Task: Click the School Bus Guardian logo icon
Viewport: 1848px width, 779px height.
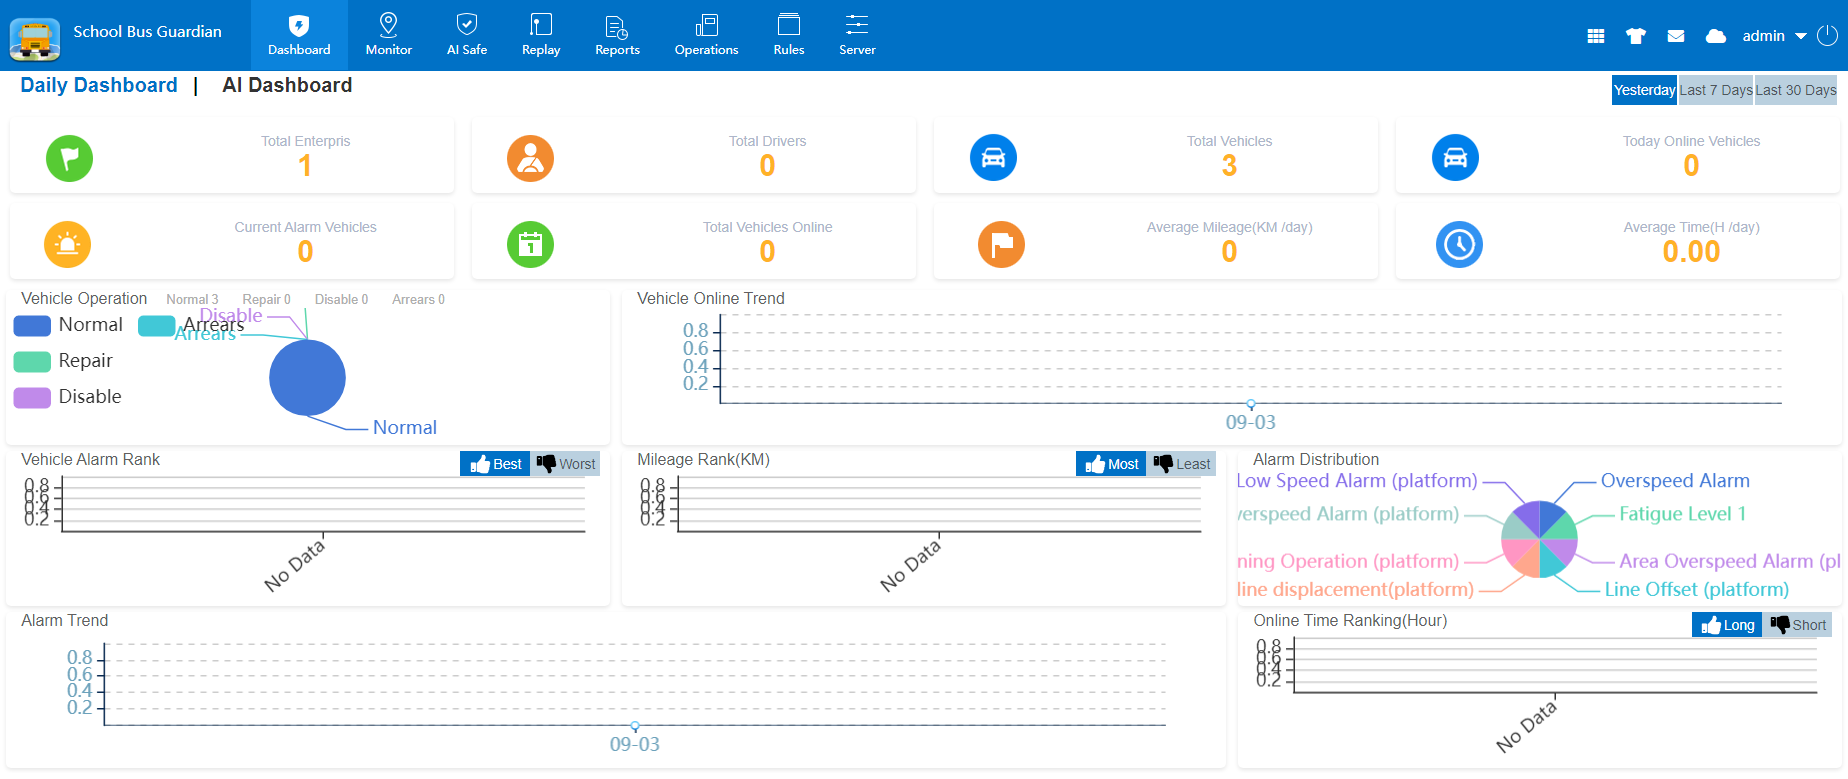Action: (35, 39)
